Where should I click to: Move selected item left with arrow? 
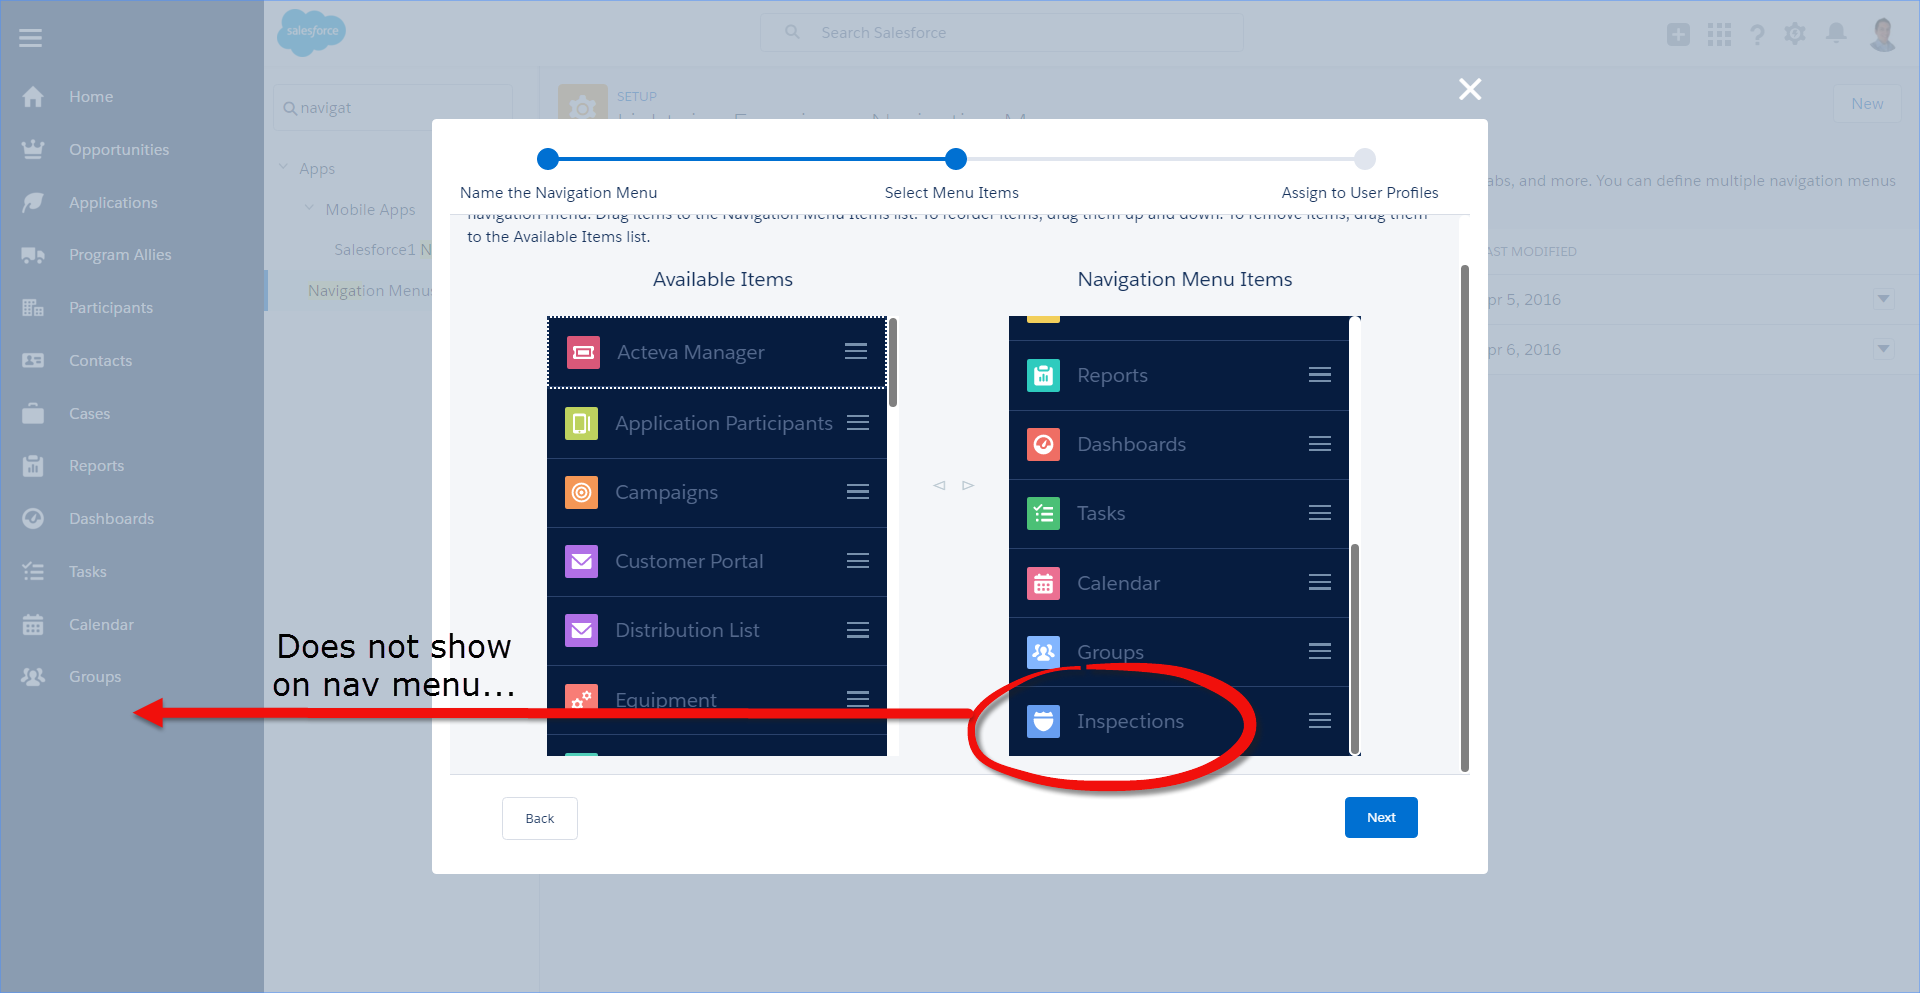point(939,486)
